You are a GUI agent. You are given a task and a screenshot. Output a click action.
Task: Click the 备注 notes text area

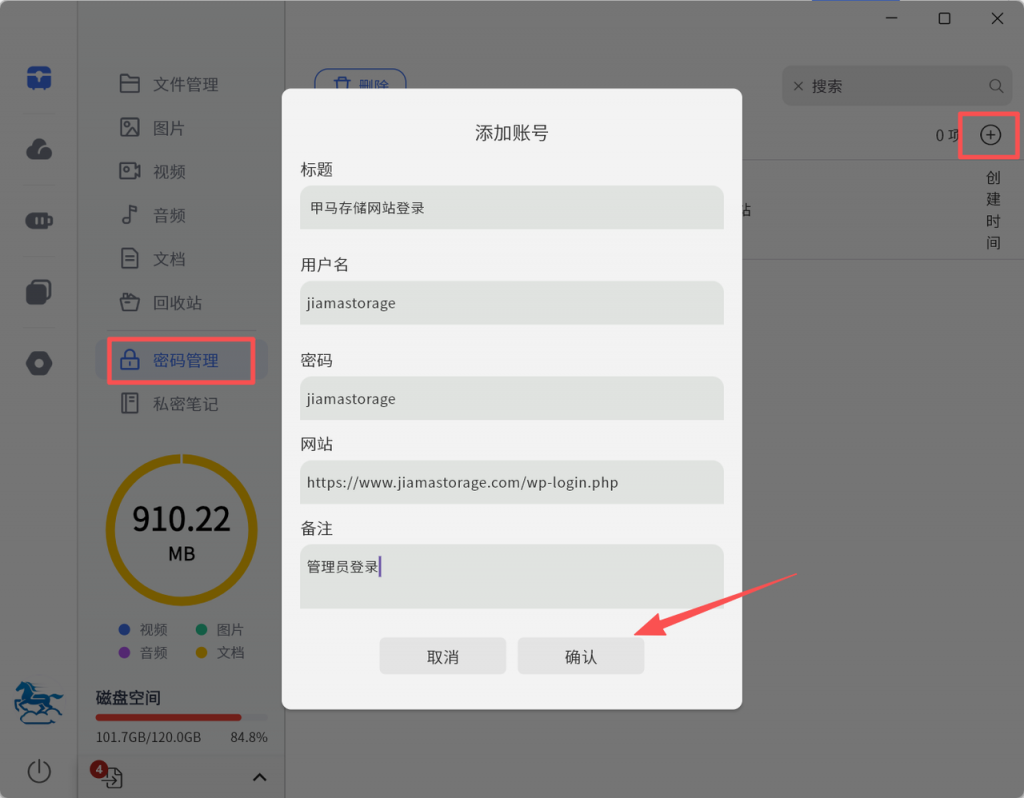coord(511,576)
